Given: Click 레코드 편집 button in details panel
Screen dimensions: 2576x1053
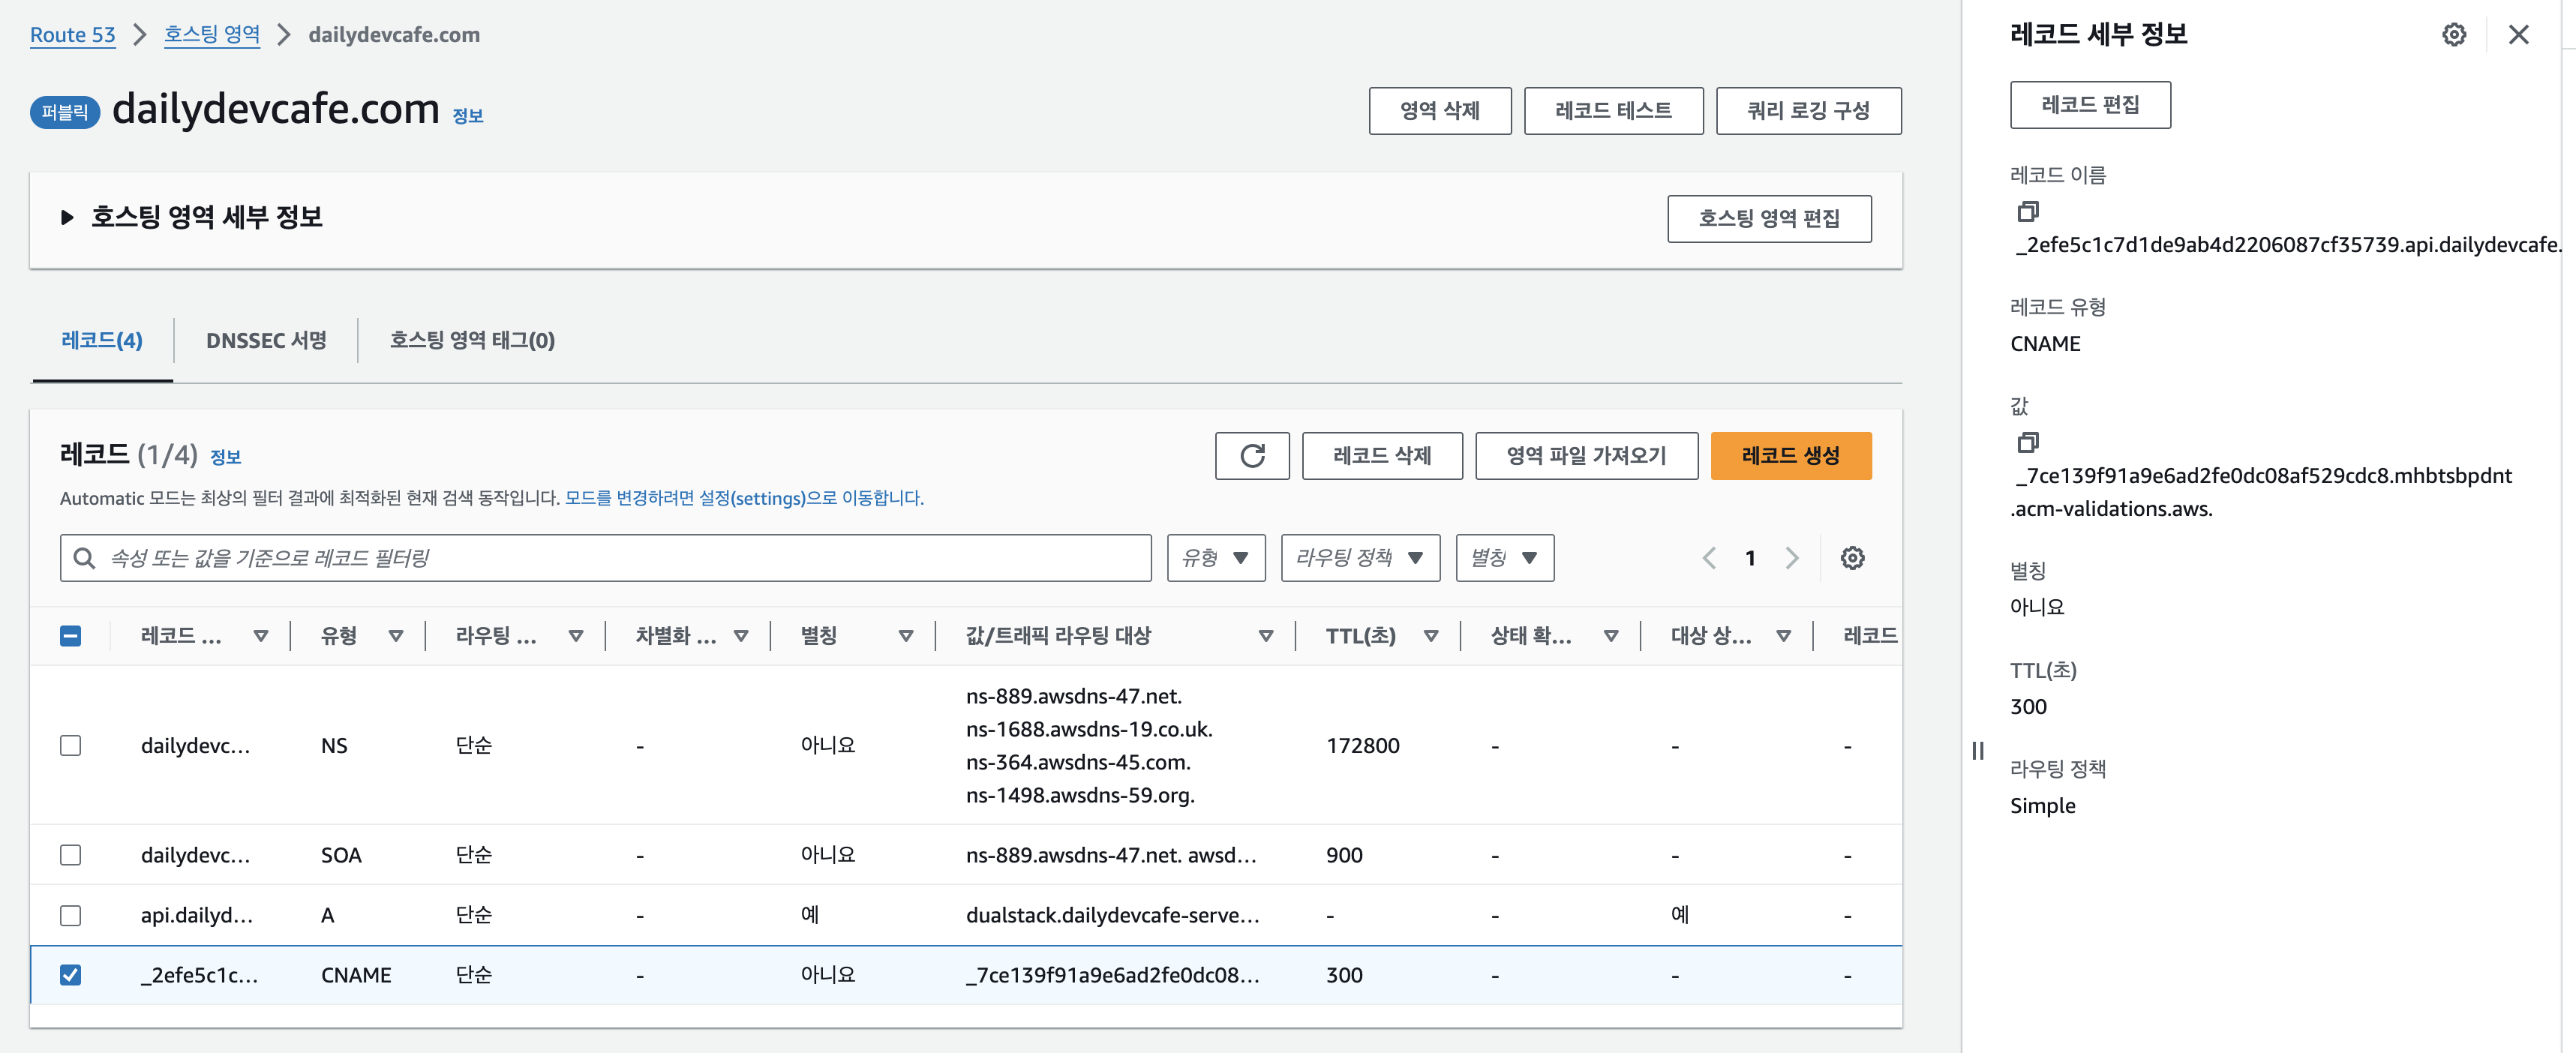Looking at the screenshot, I should tap(2090, 105).
